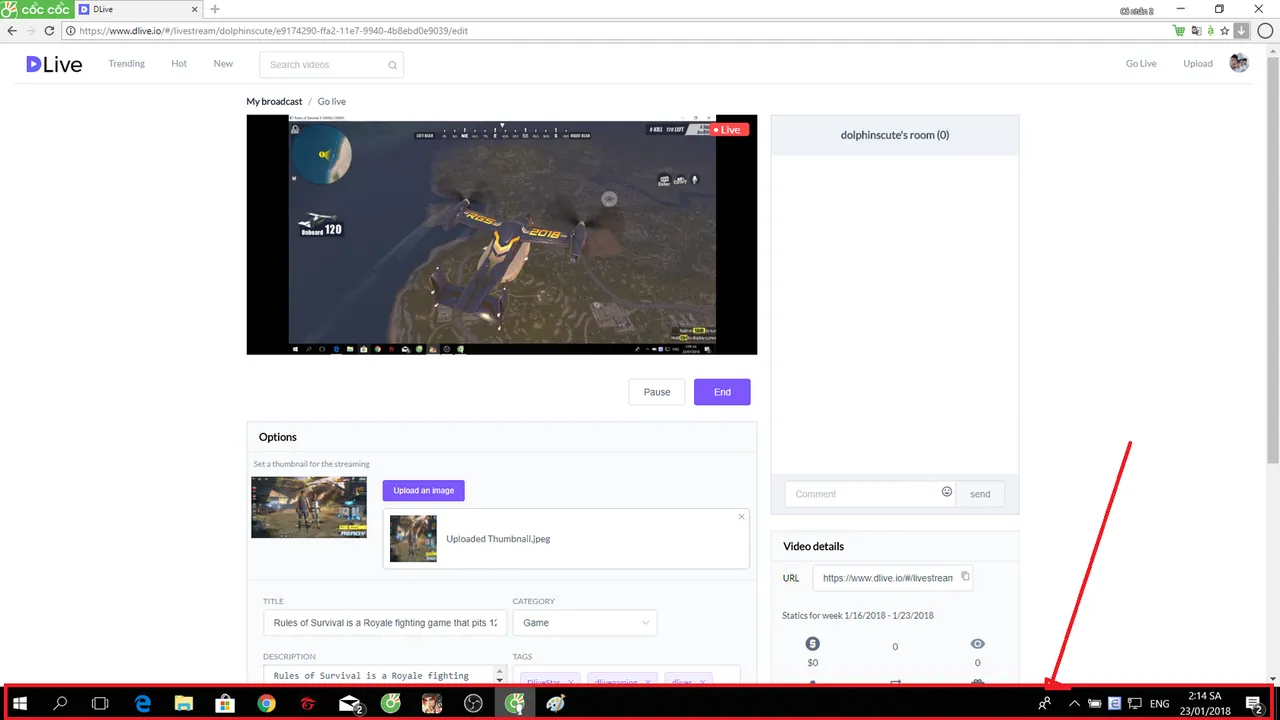Click the chat send button
Image resolution: width=1280 pixels, height=720 pixels.
pos(980,494)
